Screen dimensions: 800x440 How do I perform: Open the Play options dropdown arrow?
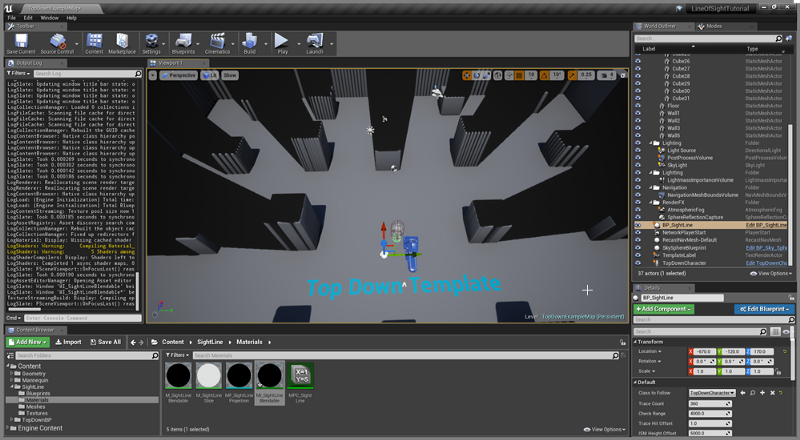point(298,44)
